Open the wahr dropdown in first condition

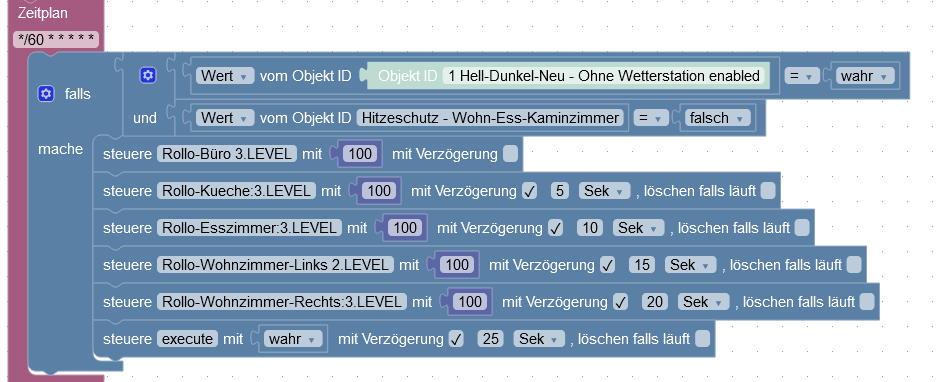[865, 76]
